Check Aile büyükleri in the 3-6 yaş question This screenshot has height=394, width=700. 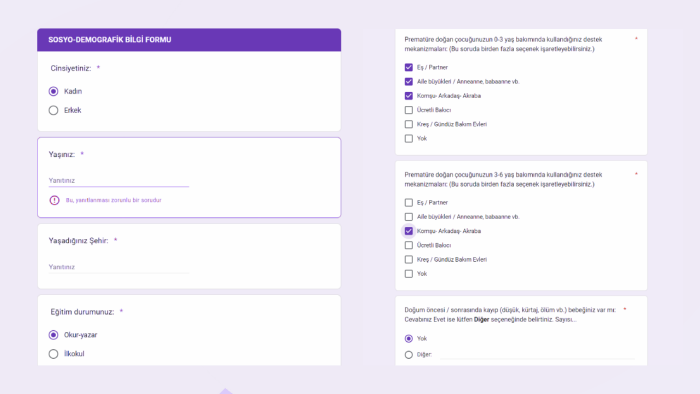click(x=409, y=217)
